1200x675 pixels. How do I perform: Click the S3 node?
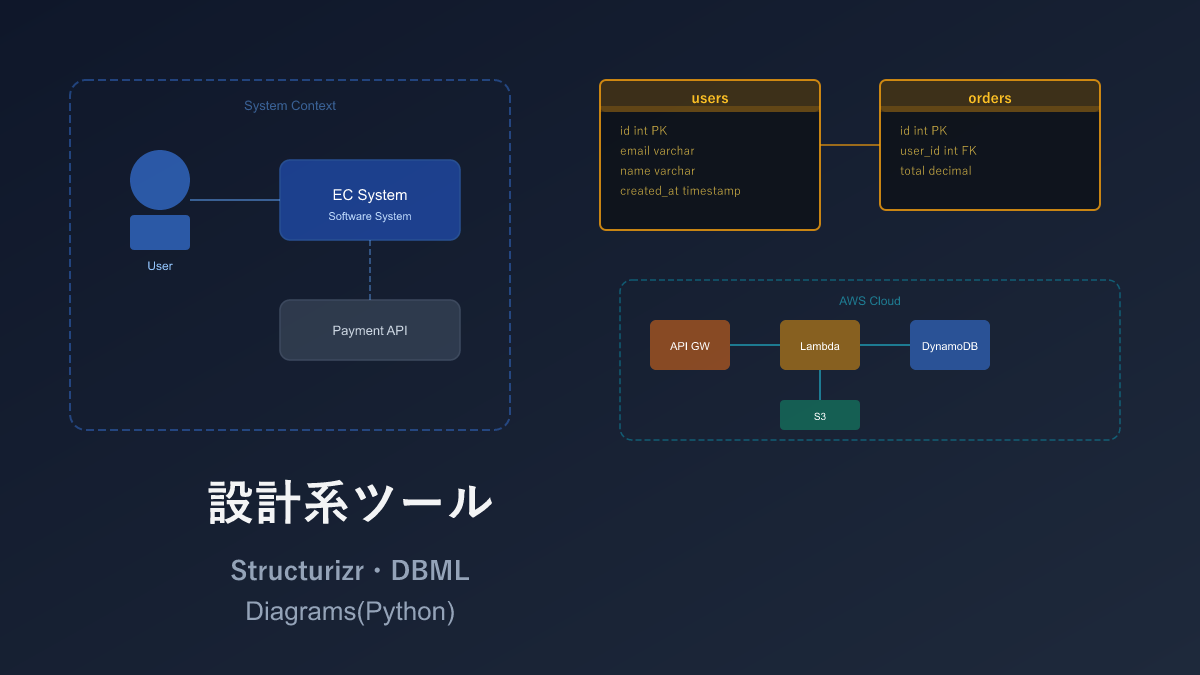[820, 415]
